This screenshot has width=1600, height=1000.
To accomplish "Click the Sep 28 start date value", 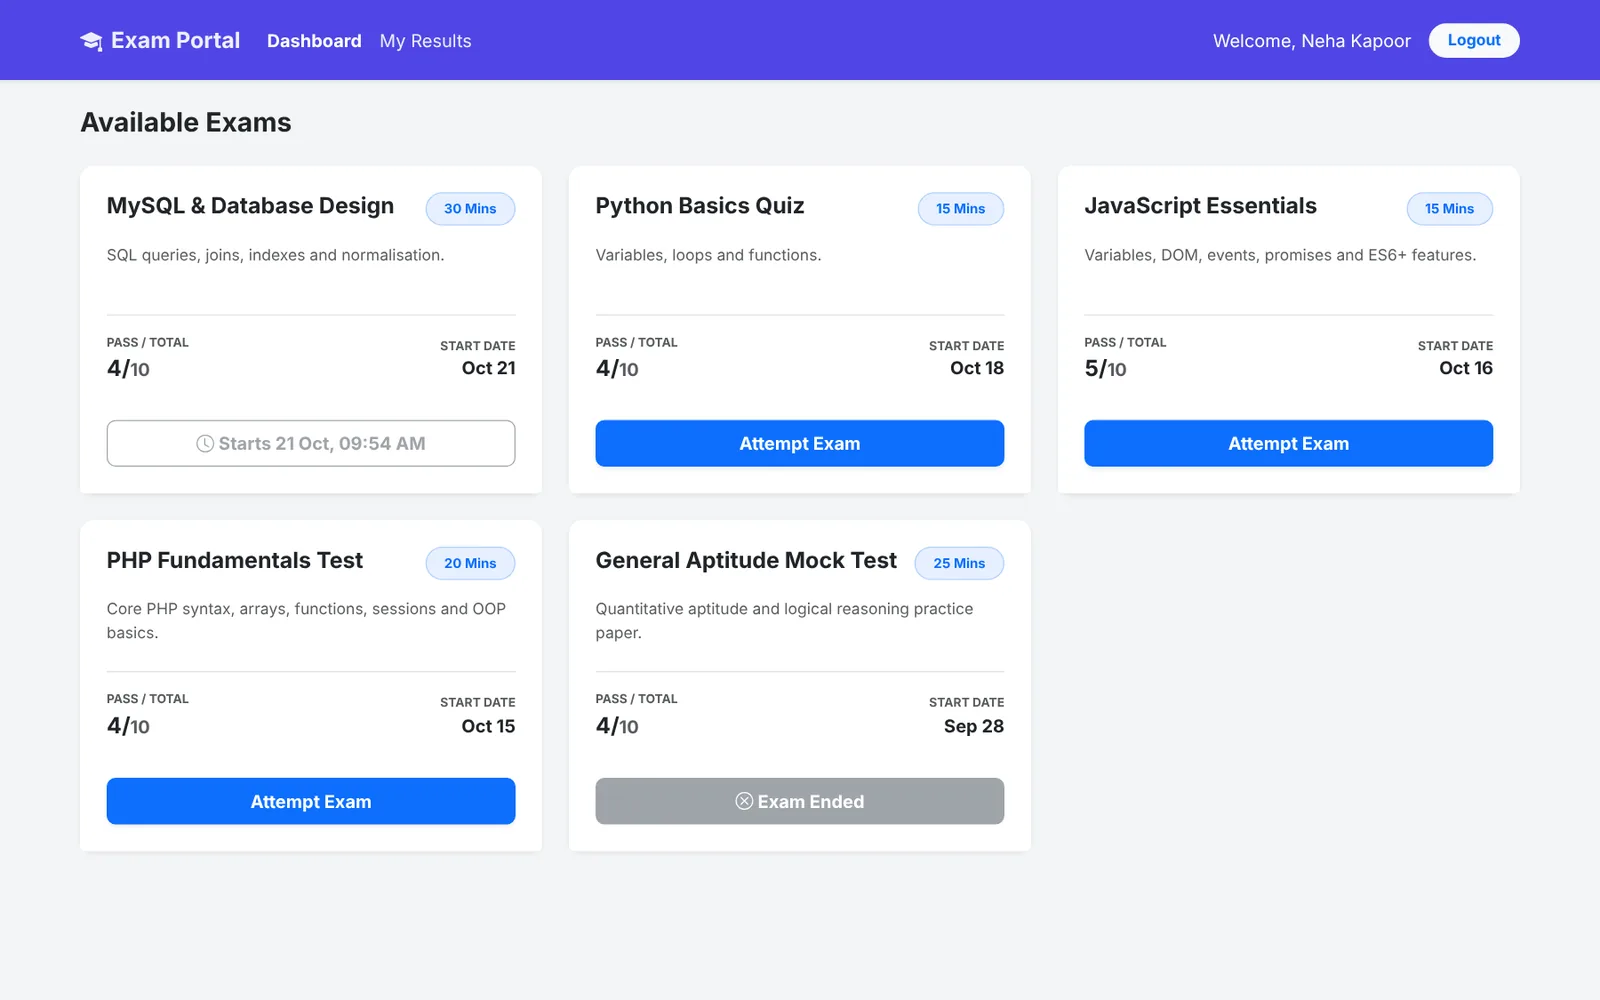I will pyautogui.click(x=974, y=726).
